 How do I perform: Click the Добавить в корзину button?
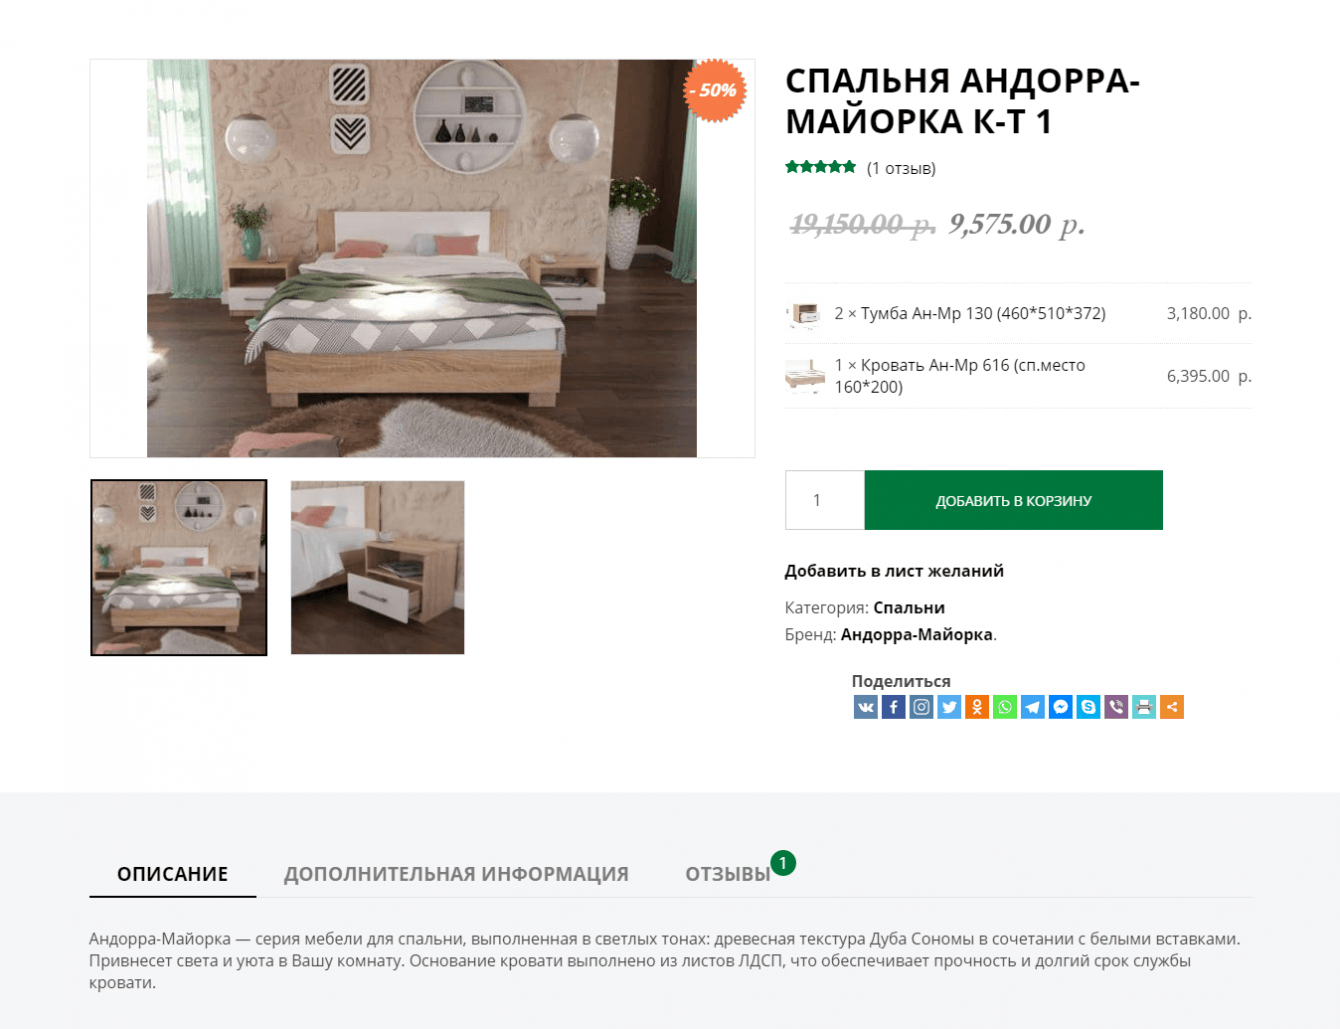pyautogui.click(x=1013, y=500)
